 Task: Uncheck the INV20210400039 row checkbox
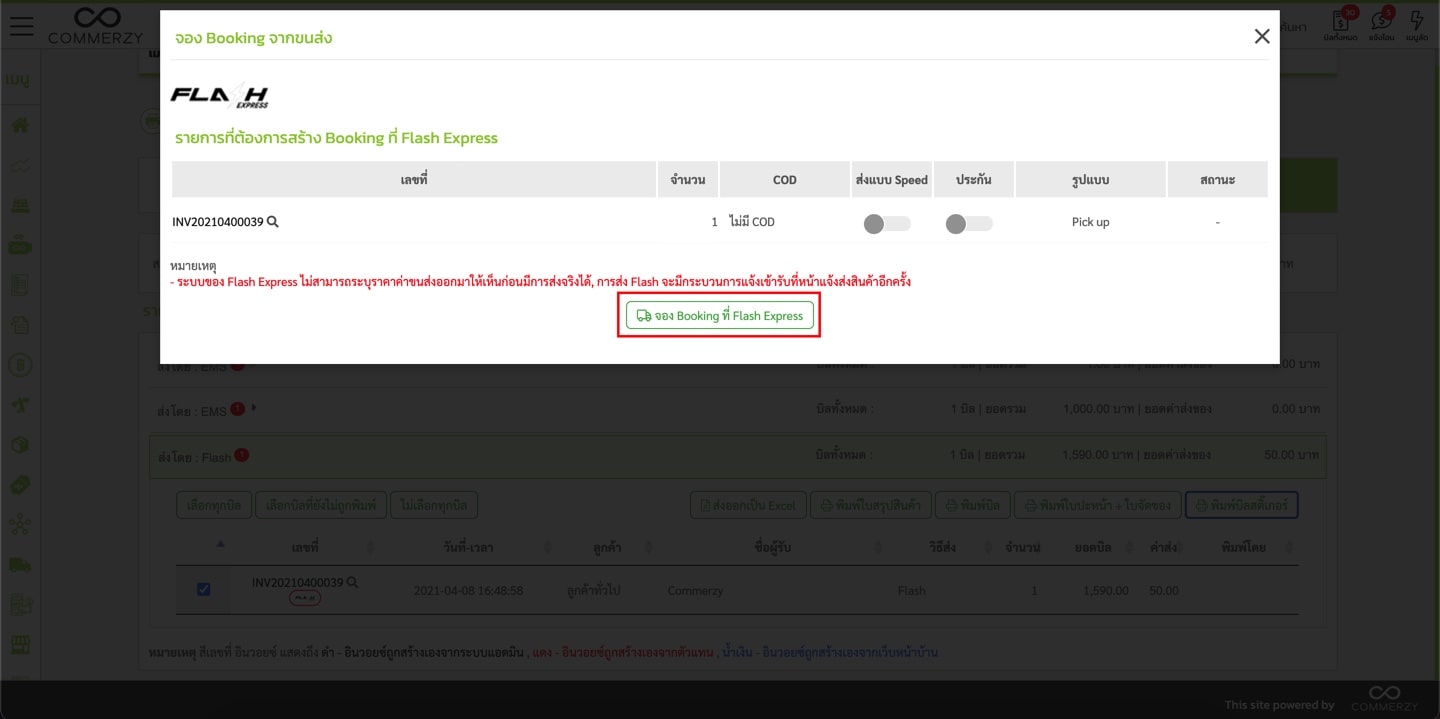[204, 590]
